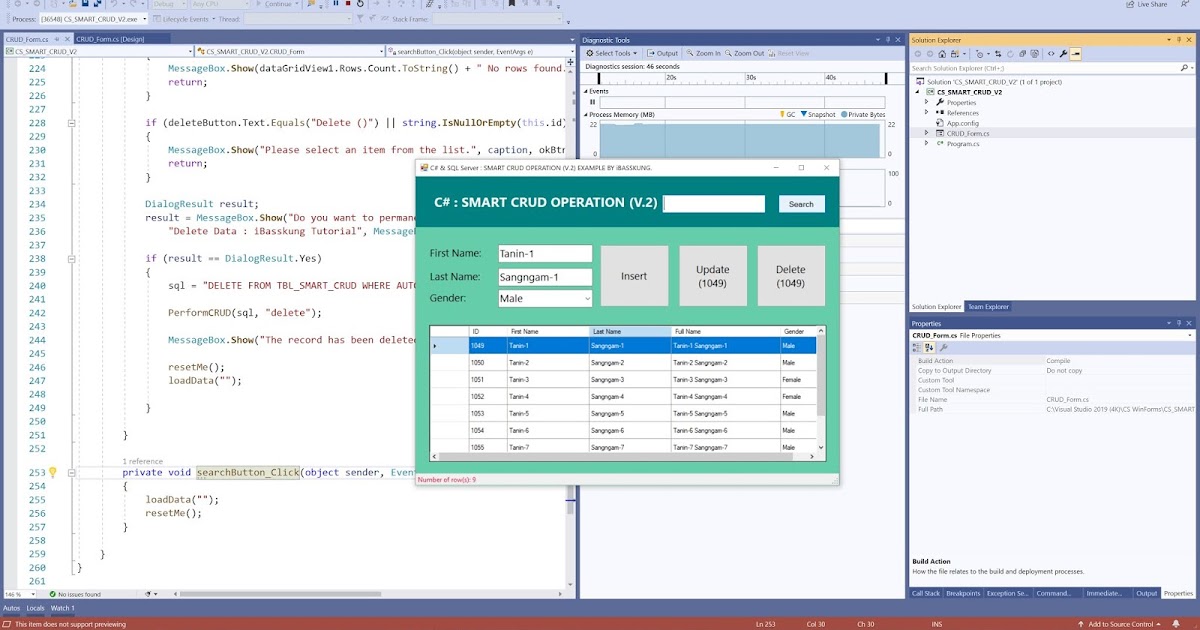Click the Live Share icon

pos(1146,4)
